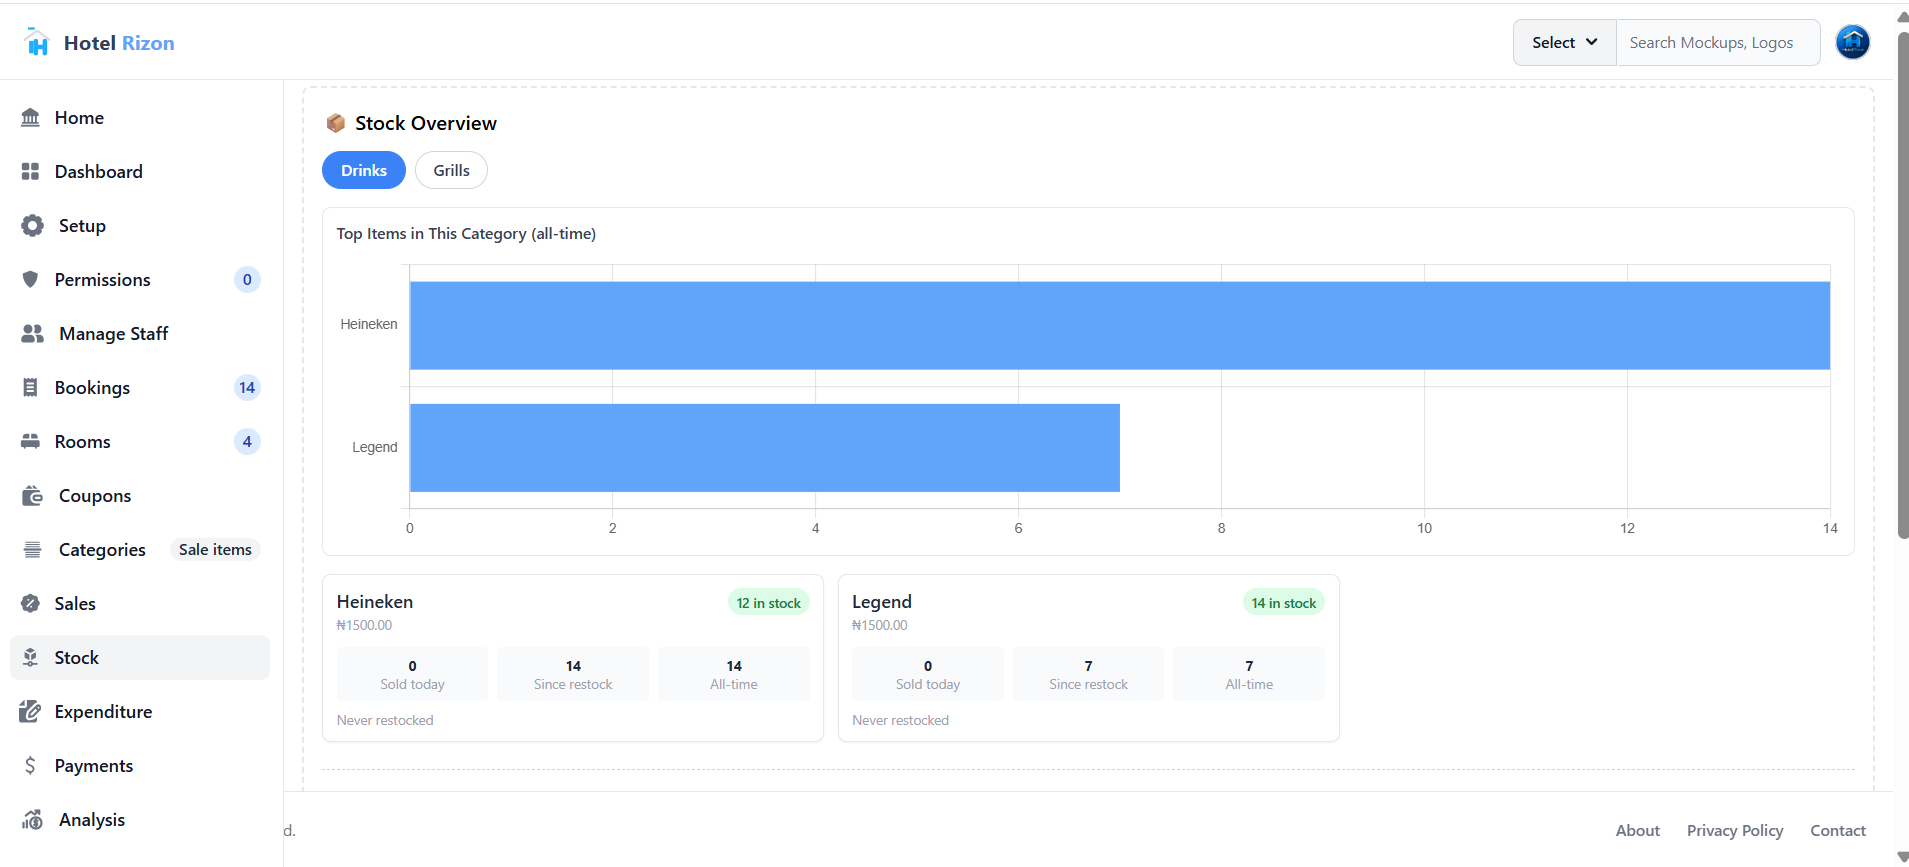Click the Coupons wallet icon
The image size is (1909, 867).
pos(33,496)
